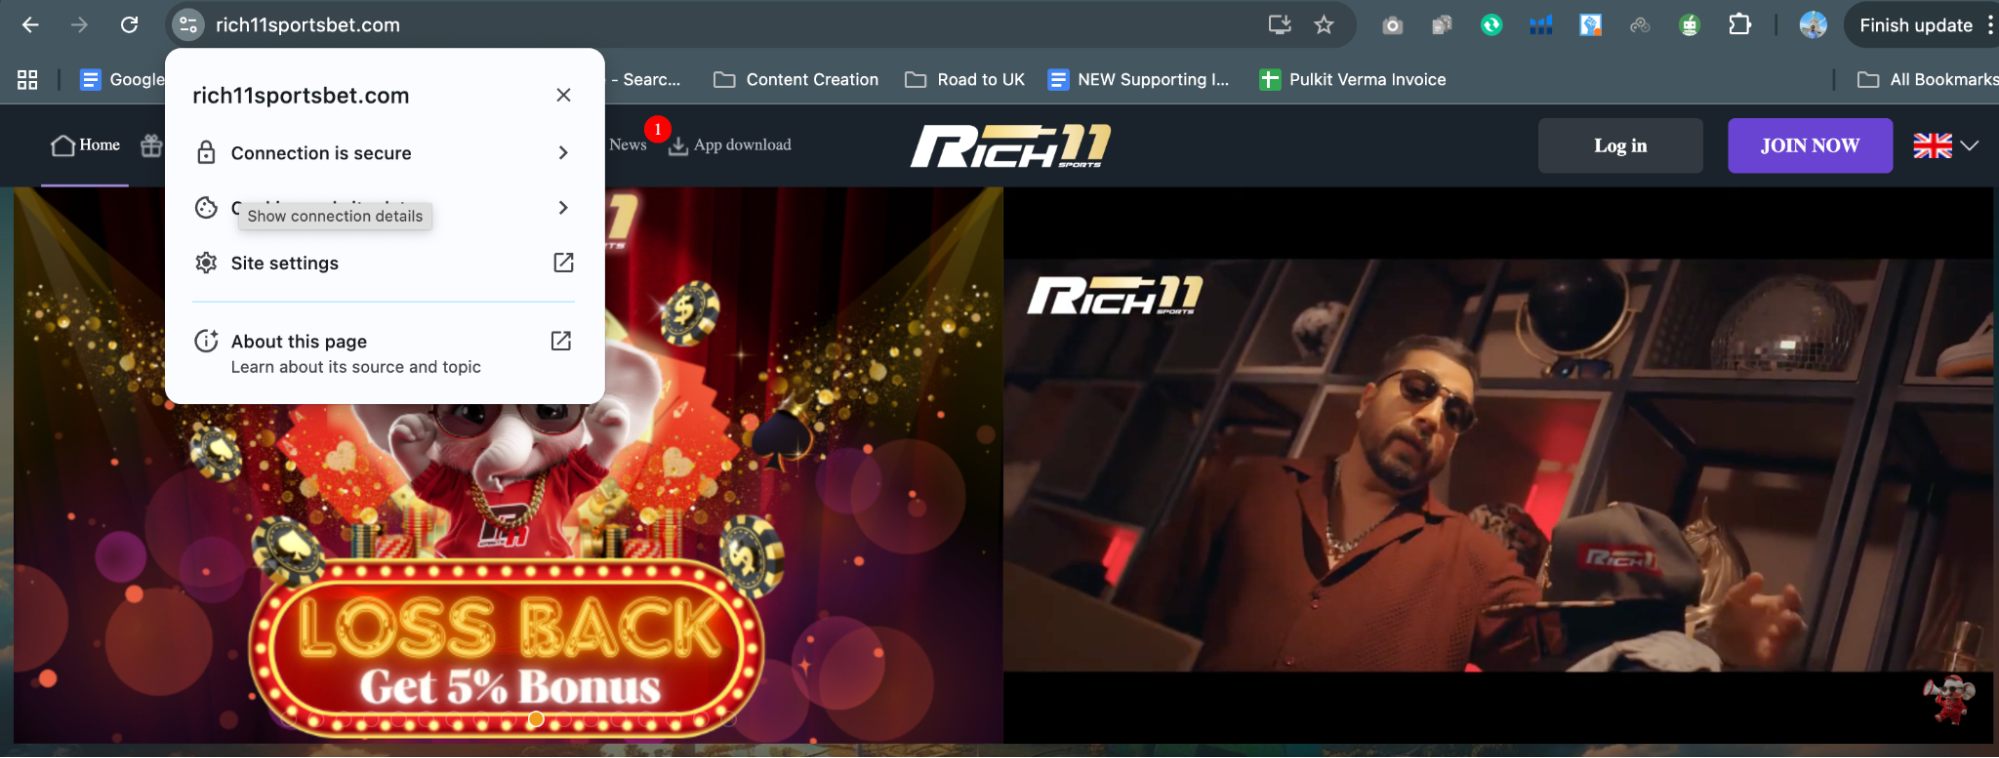Open NEW Supporting bookmark document
This screenshot has height=758, width=1999.
(x=1138, y=79)
